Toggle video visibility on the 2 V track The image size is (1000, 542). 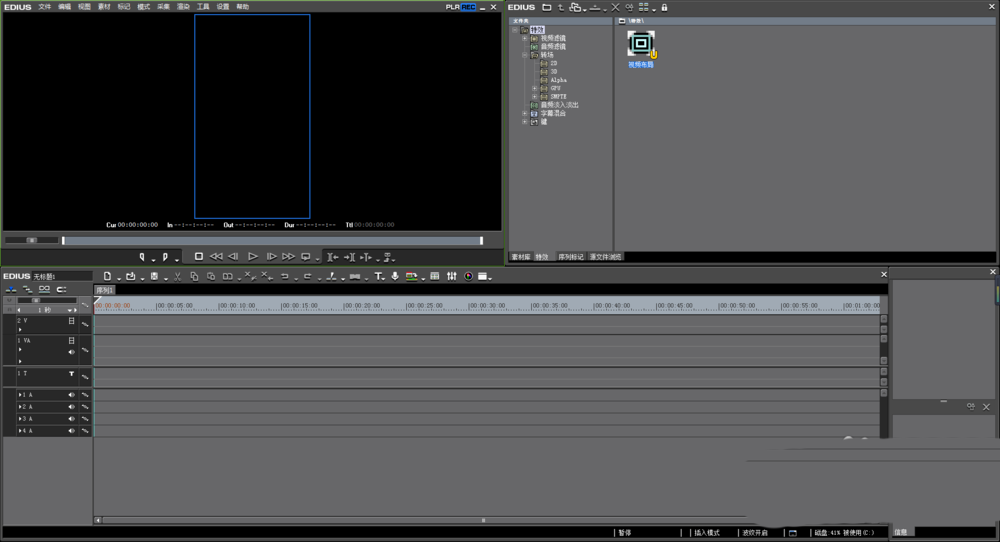pos(71,321)
